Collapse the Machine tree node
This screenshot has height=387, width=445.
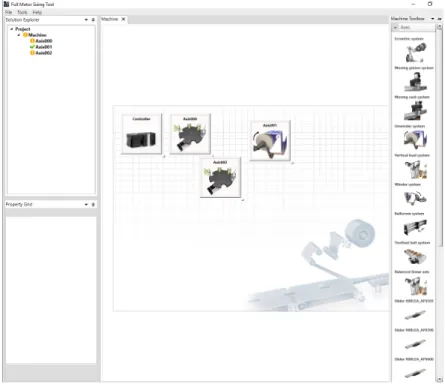click(x=19, y=35)
